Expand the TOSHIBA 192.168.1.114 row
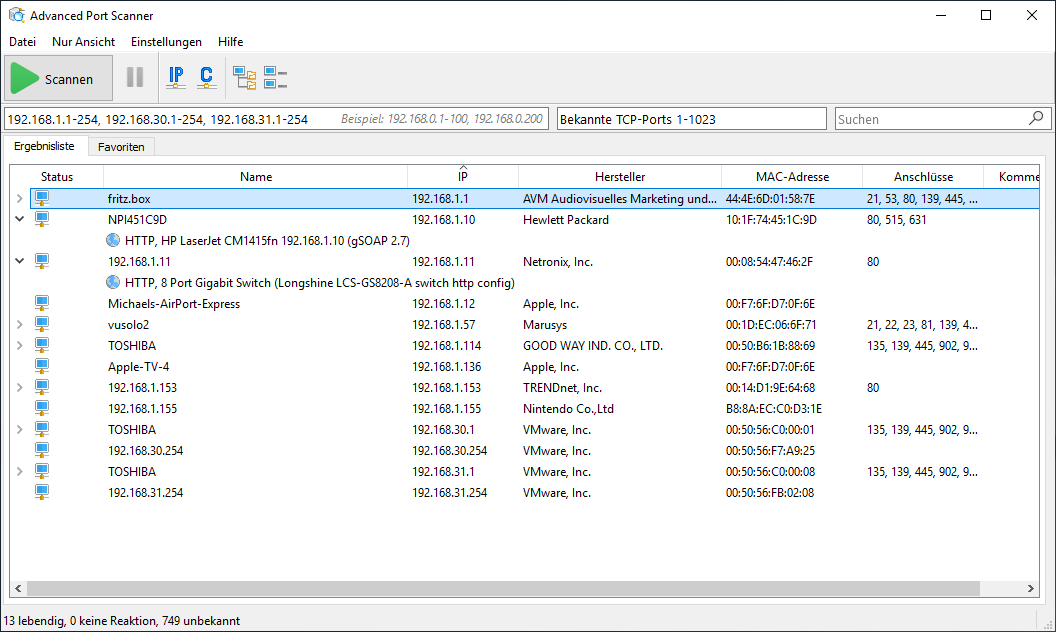The height and width of the screenshot is (632, 1056). coord(20,346)
